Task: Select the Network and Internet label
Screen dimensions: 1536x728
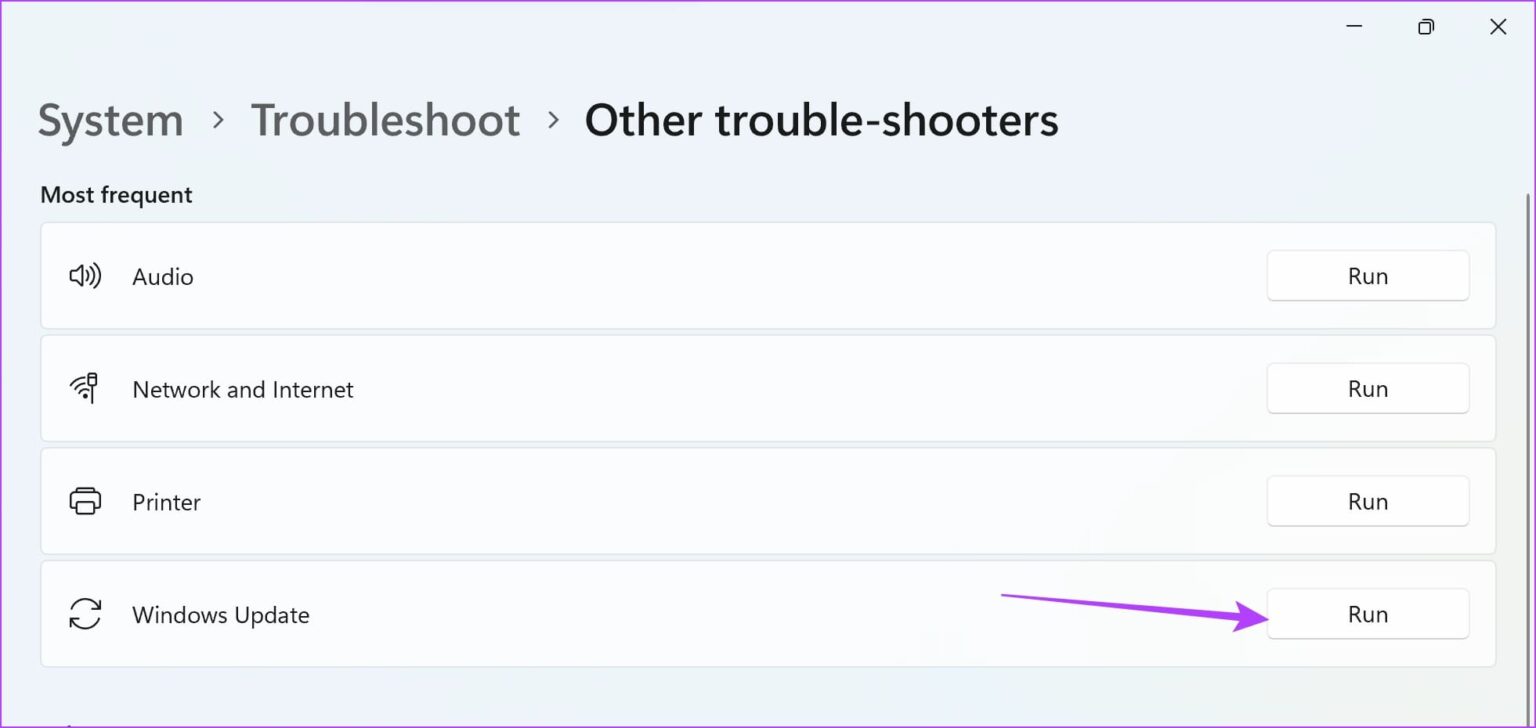Action: point(243,390)
